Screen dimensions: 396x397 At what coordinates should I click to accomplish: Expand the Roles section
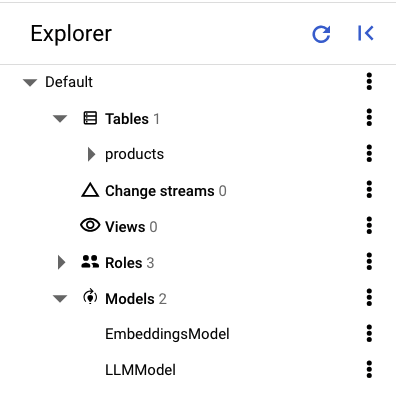[61, 262]
